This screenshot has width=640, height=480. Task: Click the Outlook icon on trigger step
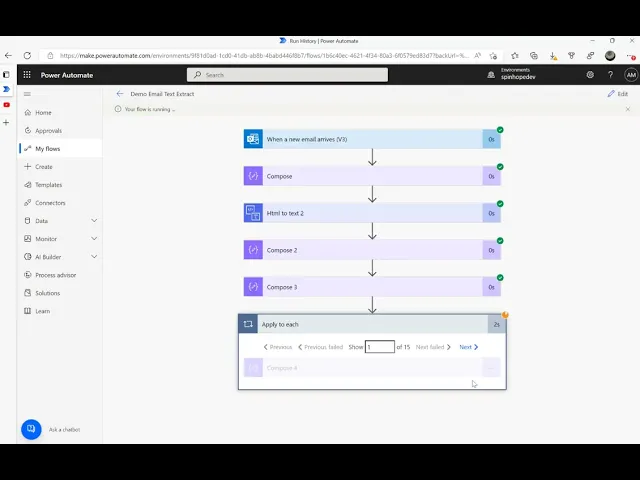(x=253, y=139)
